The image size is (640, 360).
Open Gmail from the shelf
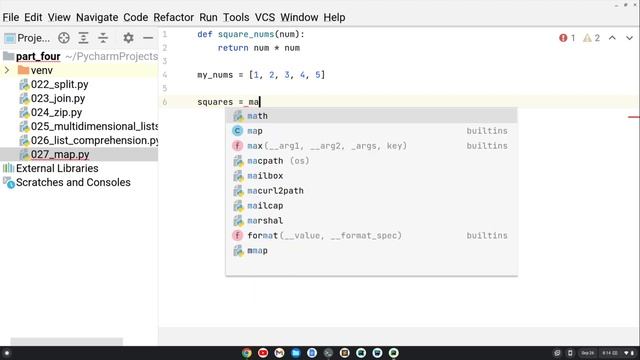(x=279, y=353)
